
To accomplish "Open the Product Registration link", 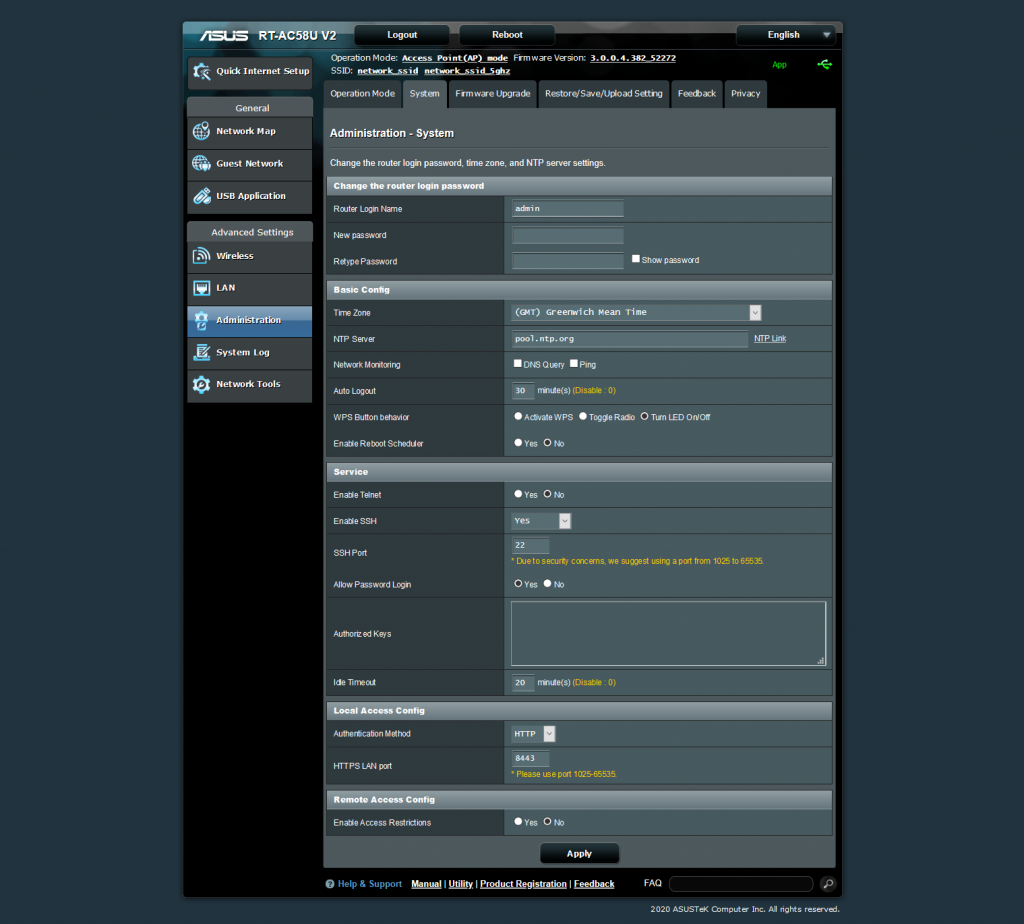I will coord(523,884).
